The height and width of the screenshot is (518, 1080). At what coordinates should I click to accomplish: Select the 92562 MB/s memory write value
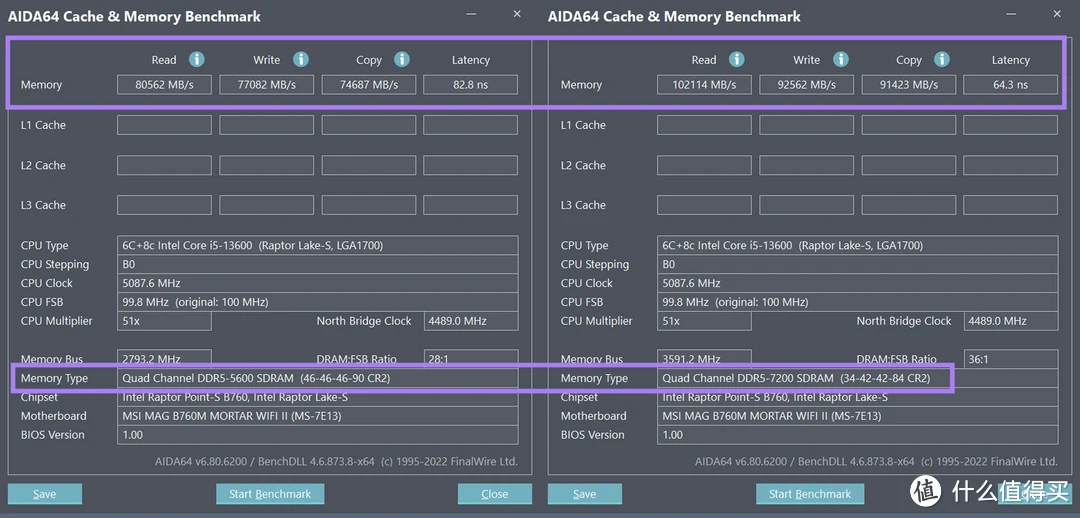point(807,85)
